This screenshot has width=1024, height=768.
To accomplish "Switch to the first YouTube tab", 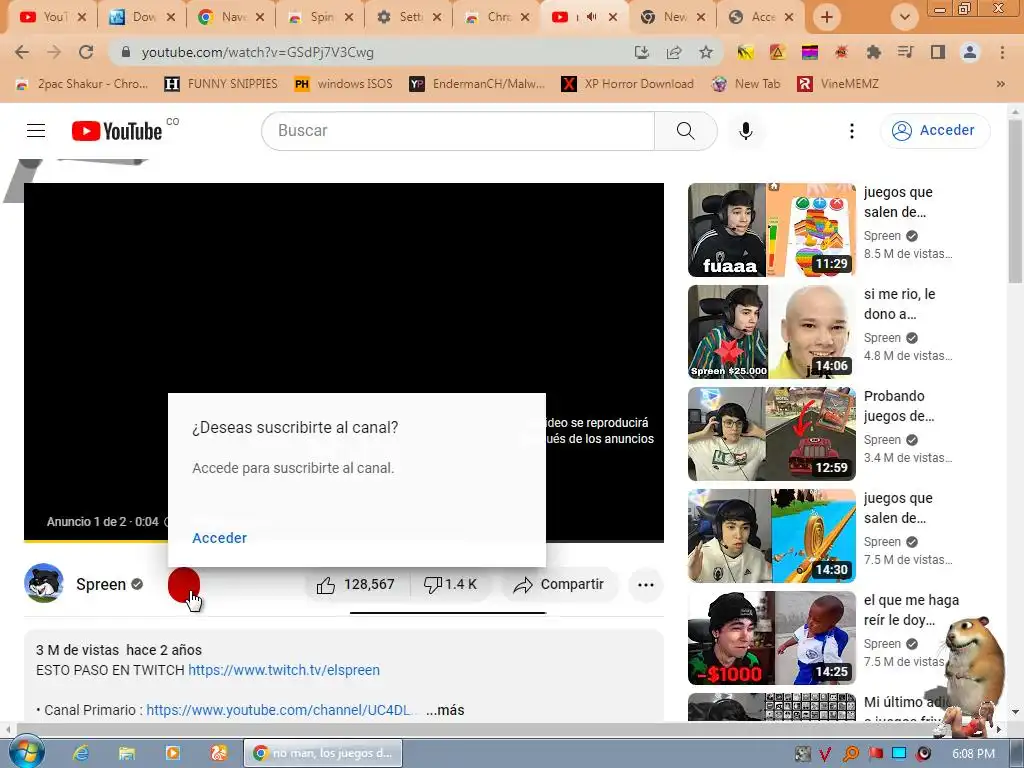I will tap(54, 17).
